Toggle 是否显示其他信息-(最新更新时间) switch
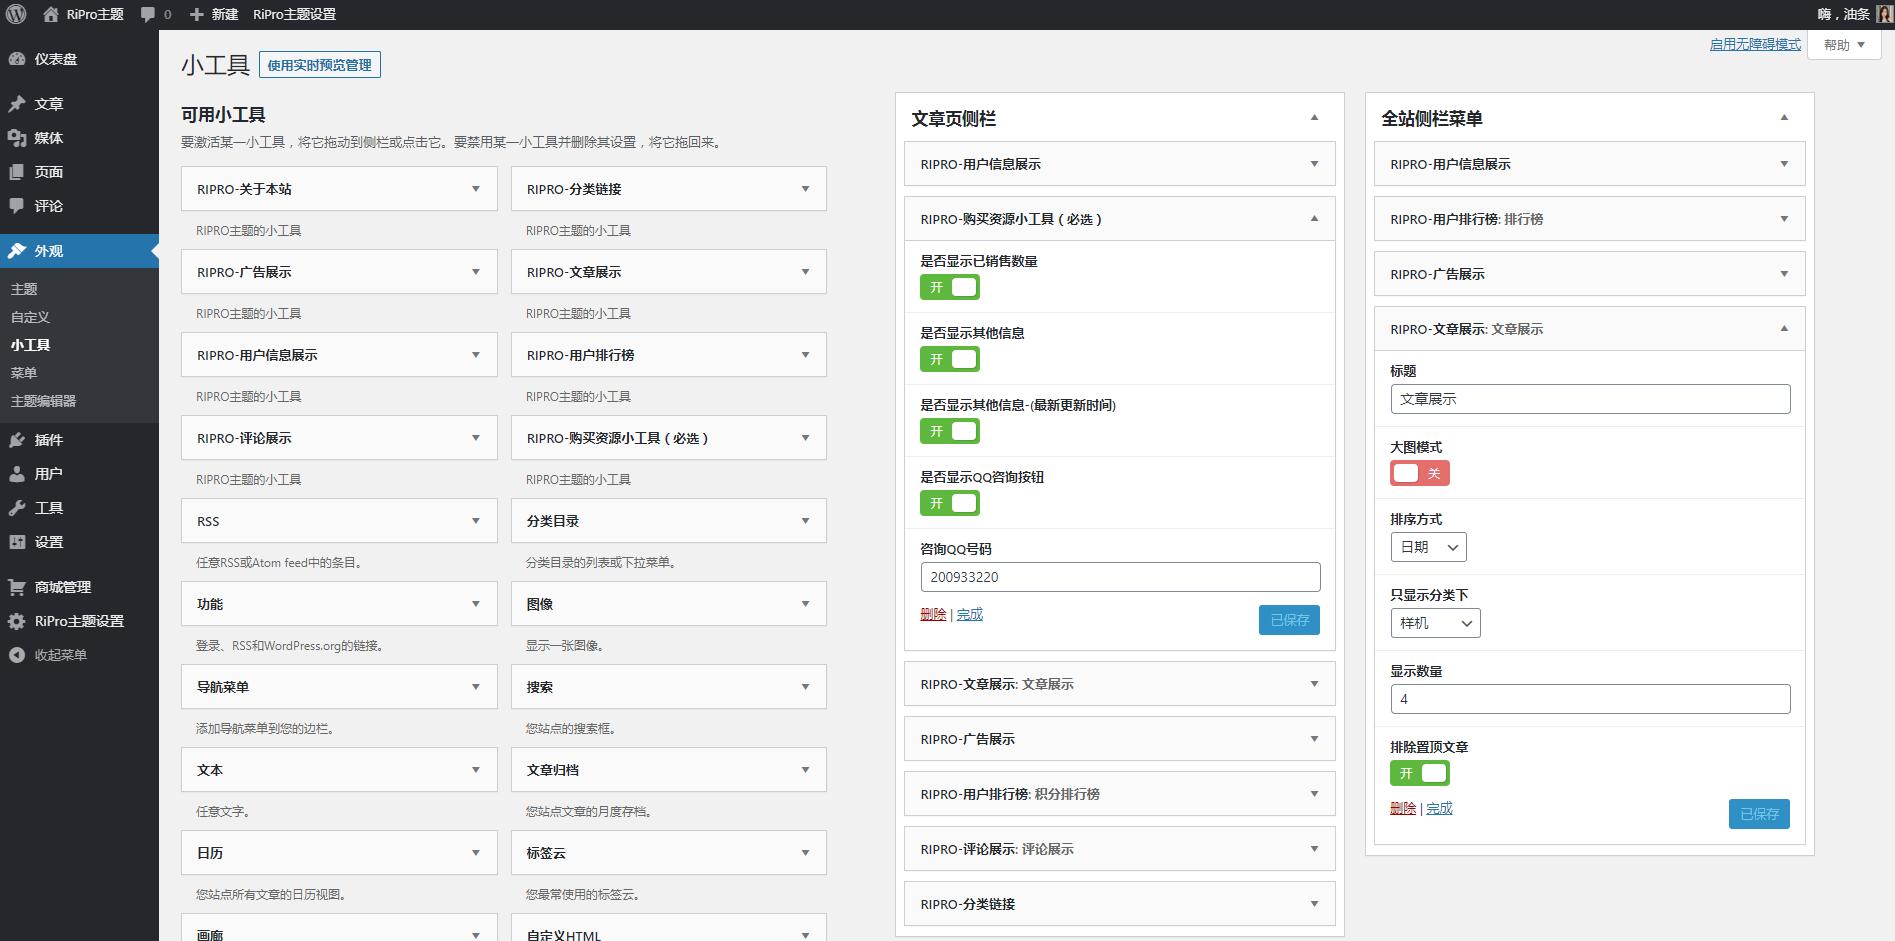Image resolution: width=1895 pixels, height=941 pixels. [950, 432]
